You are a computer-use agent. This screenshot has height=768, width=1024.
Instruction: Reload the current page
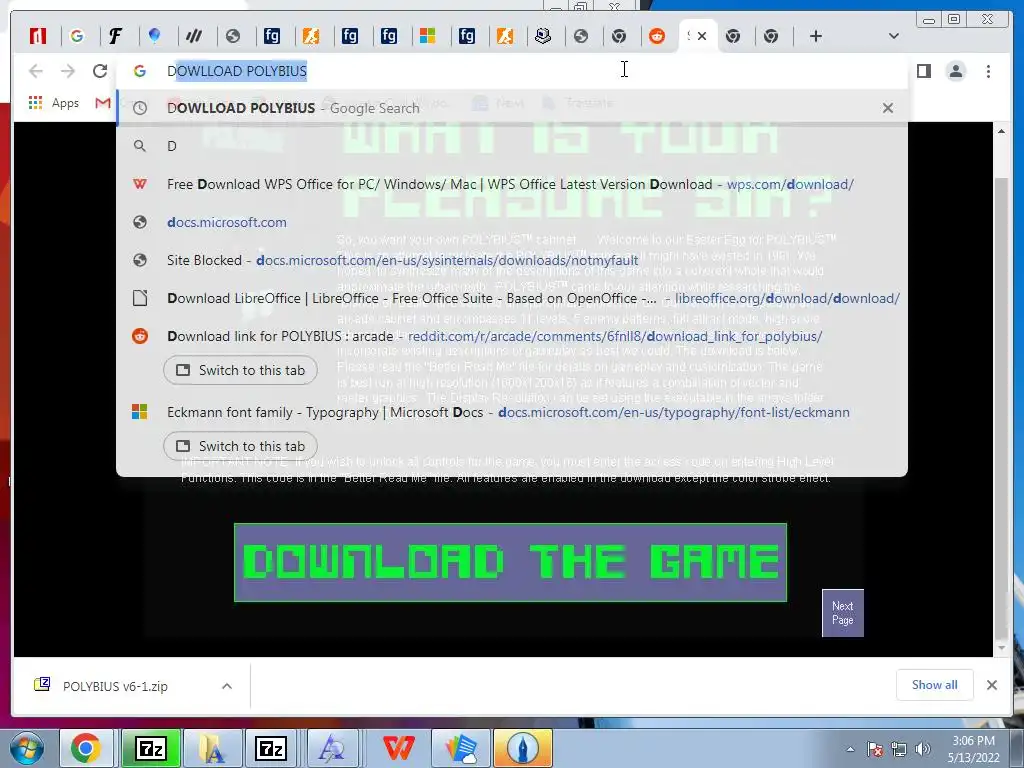(x=100, y=71)
